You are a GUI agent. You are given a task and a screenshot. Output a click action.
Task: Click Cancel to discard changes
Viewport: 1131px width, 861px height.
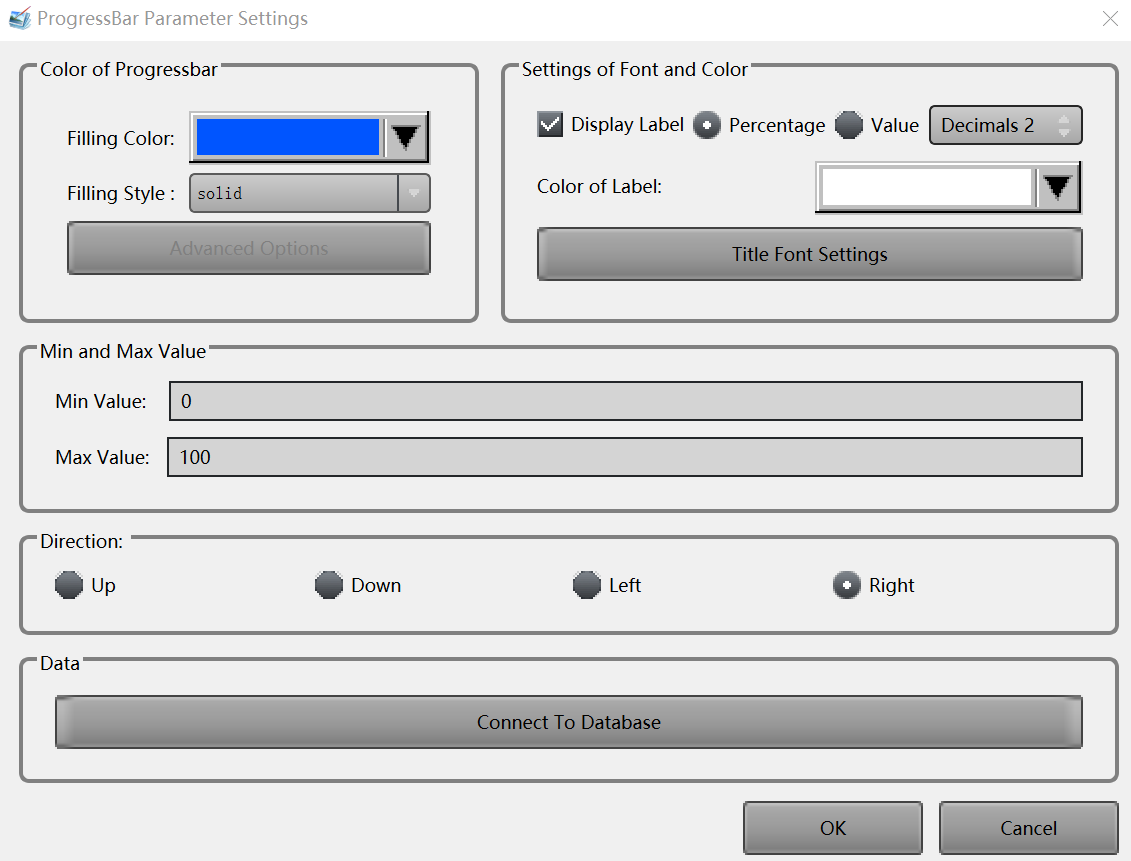coord(1028,828)
